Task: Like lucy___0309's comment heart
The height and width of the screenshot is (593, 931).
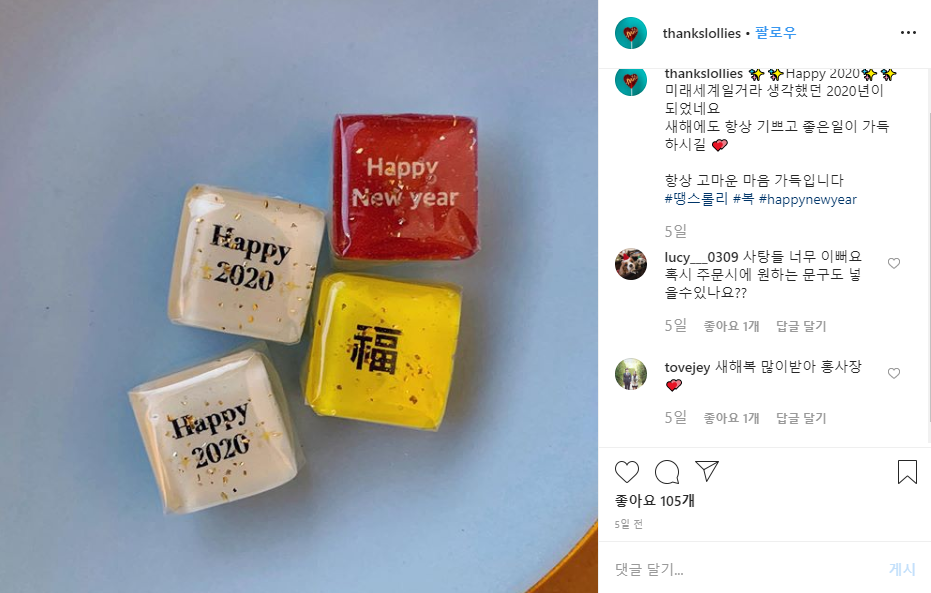Action: pyautogui.click(x=894, y=263)
